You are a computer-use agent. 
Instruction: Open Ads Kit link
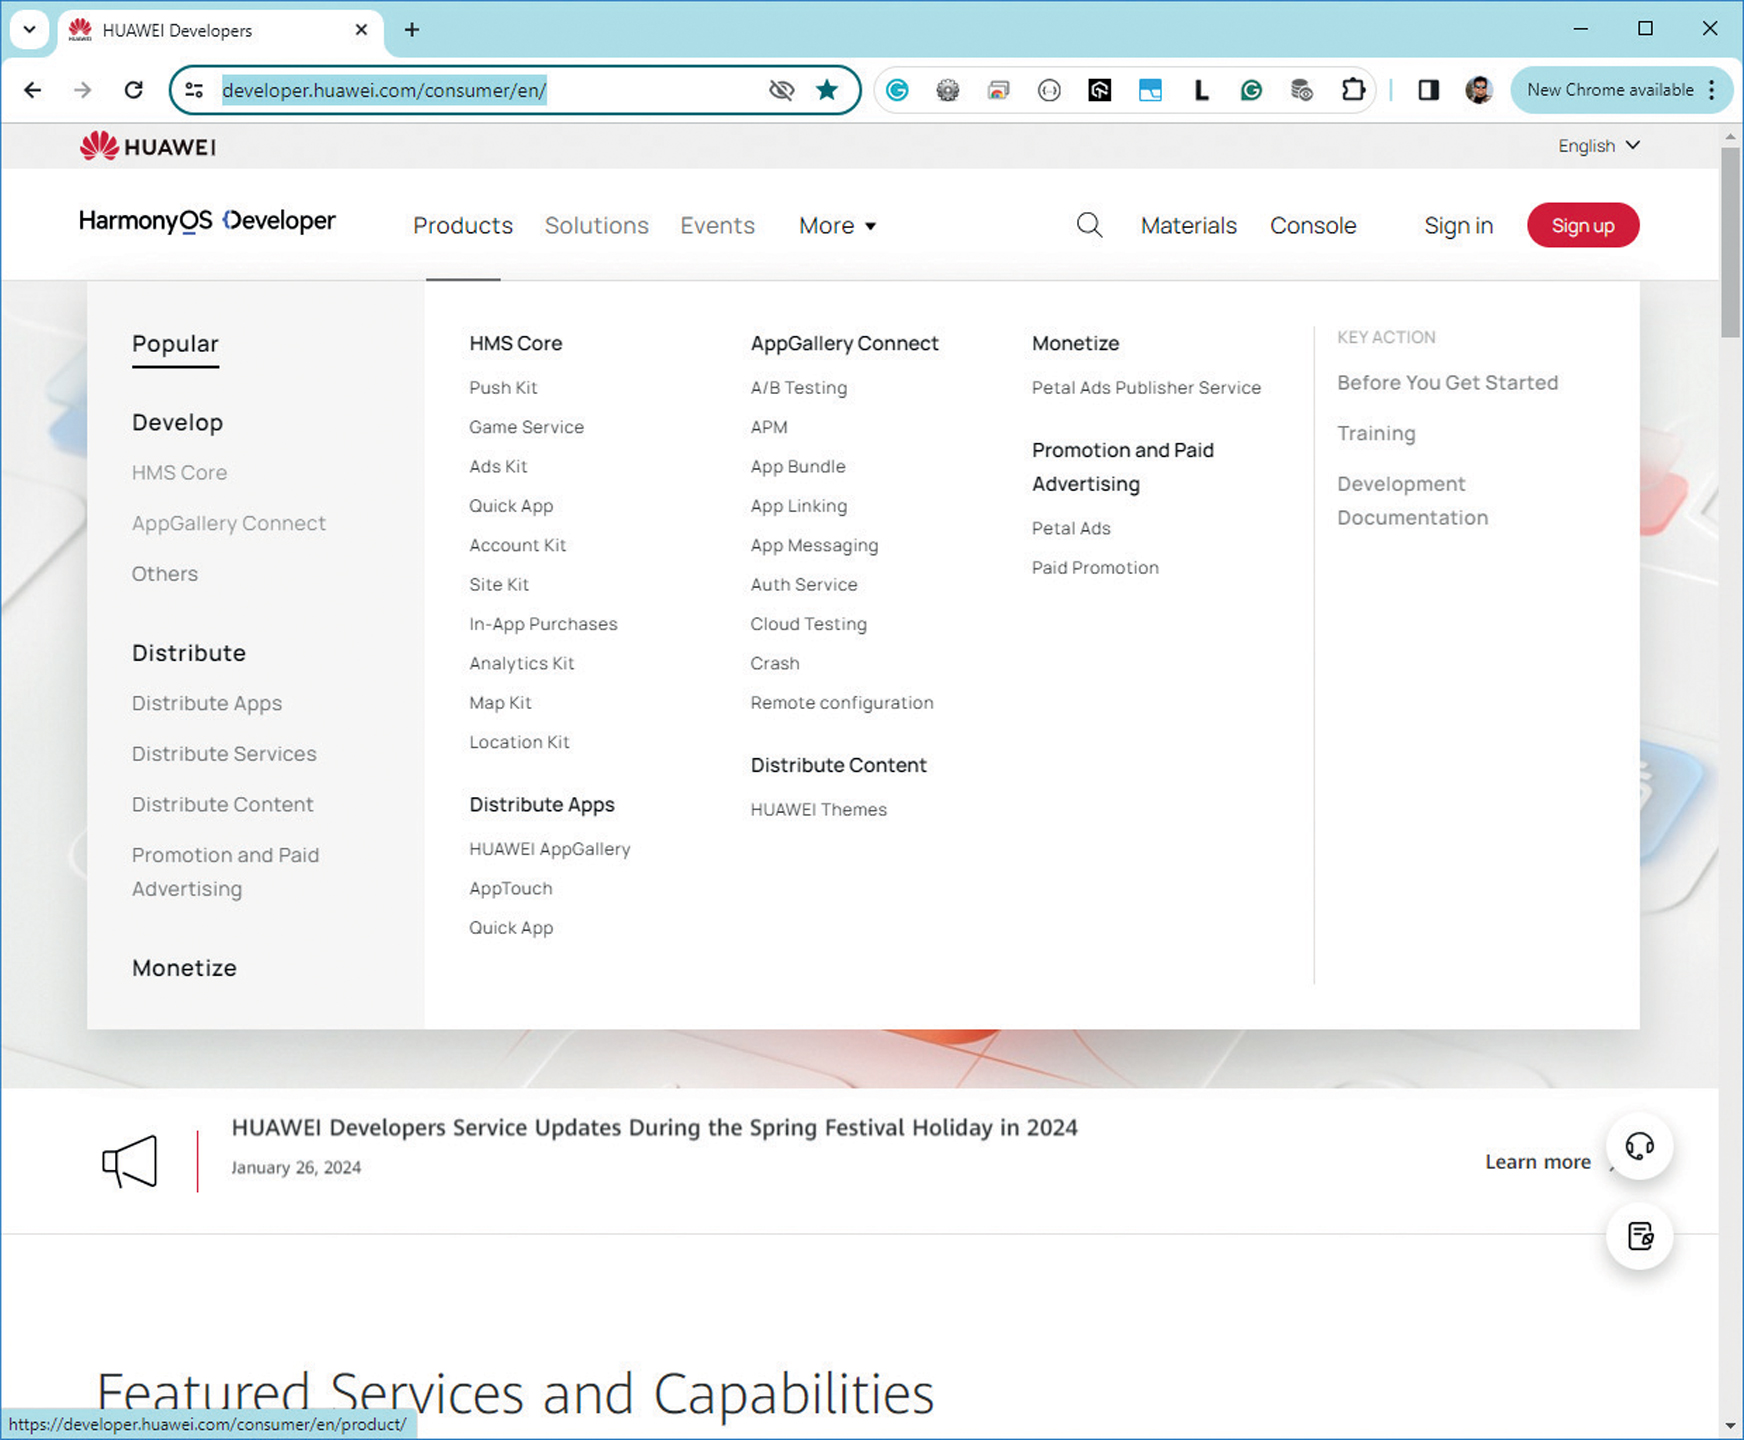pos(498,466)
